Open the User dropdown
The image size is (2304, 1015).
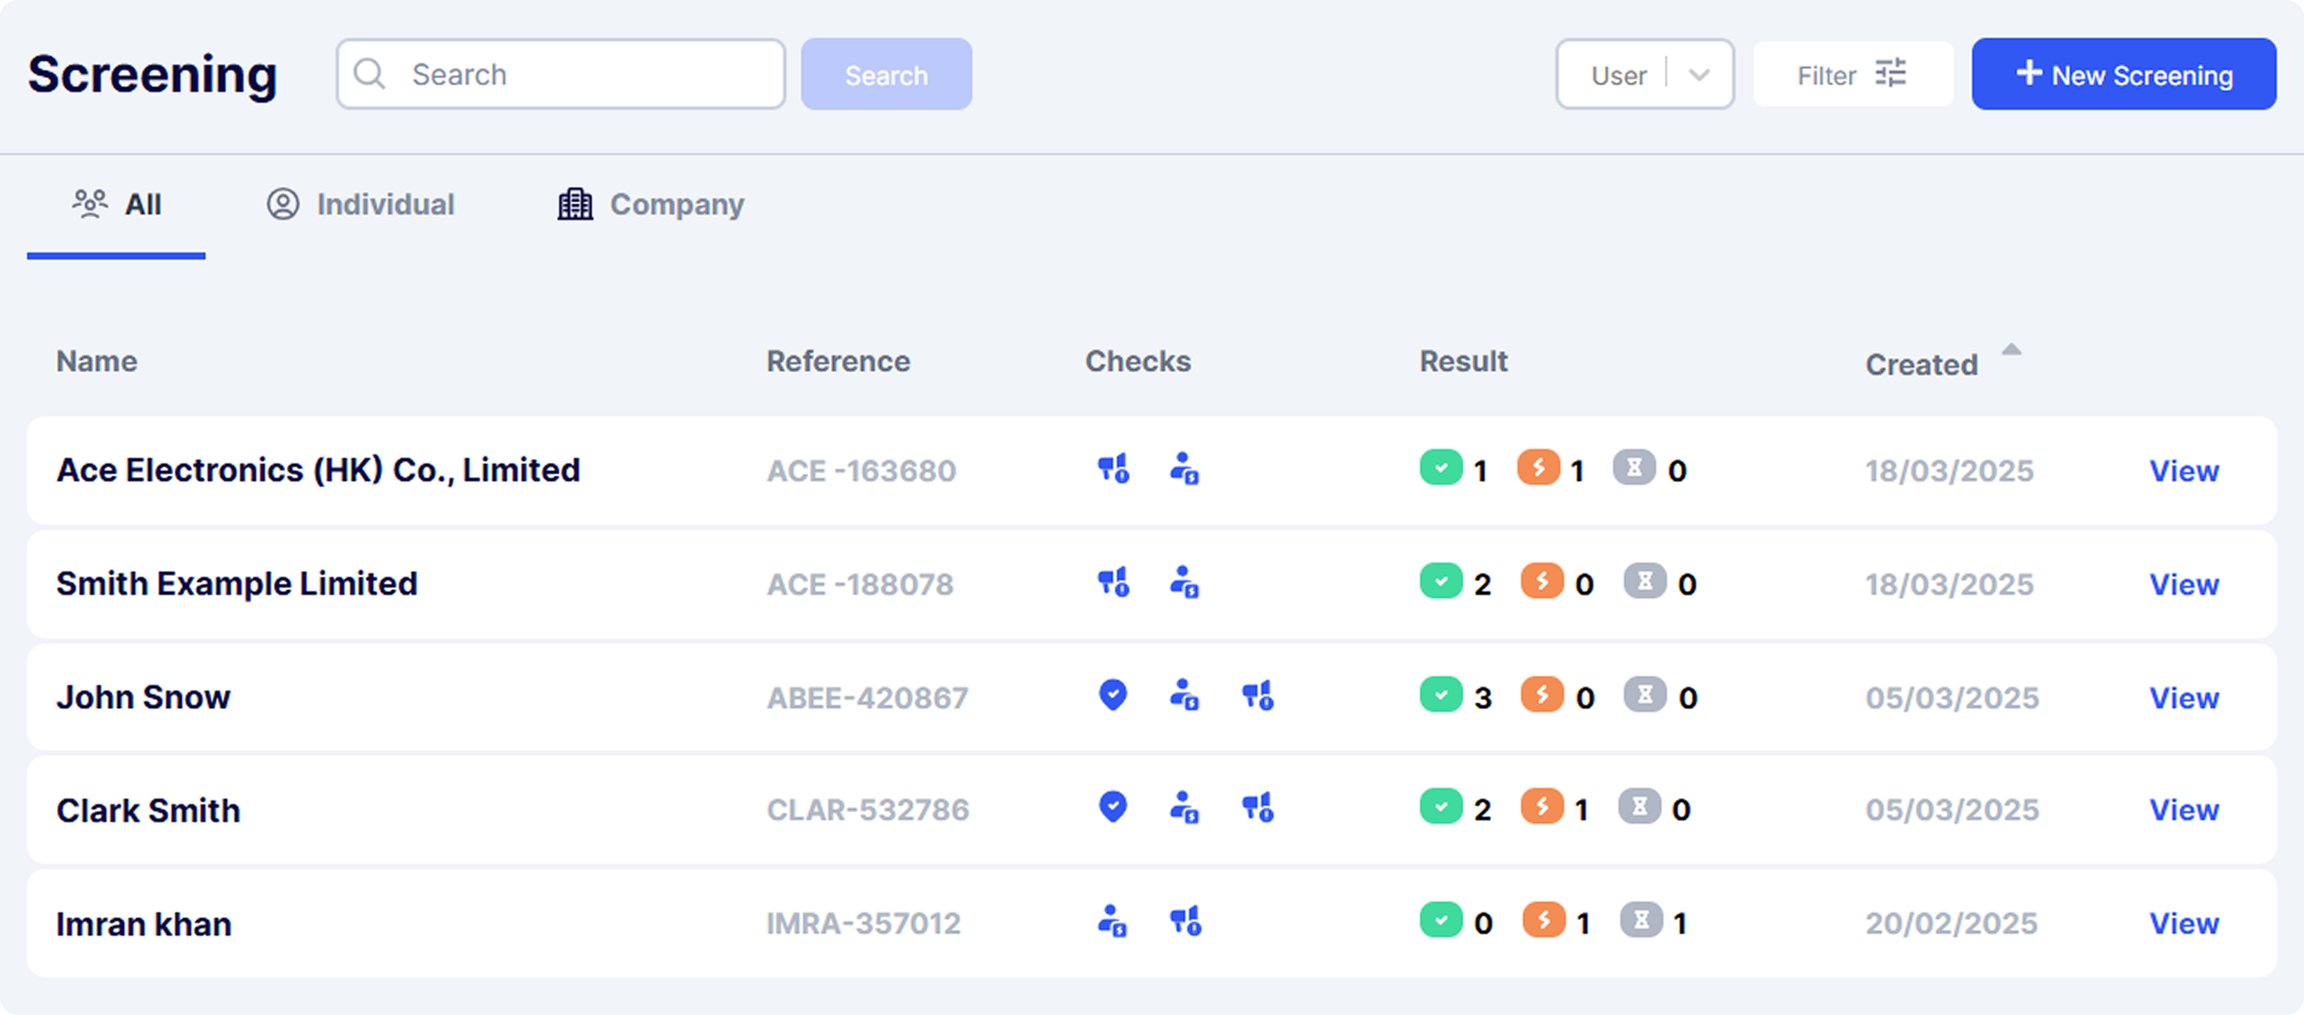1645,74
